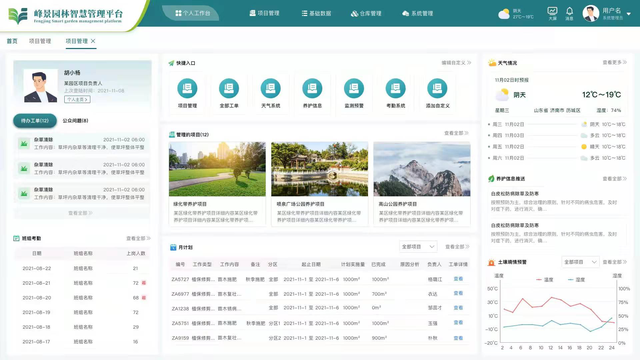Select the 待办工单(12) pill tab

(x=35, y=121)
